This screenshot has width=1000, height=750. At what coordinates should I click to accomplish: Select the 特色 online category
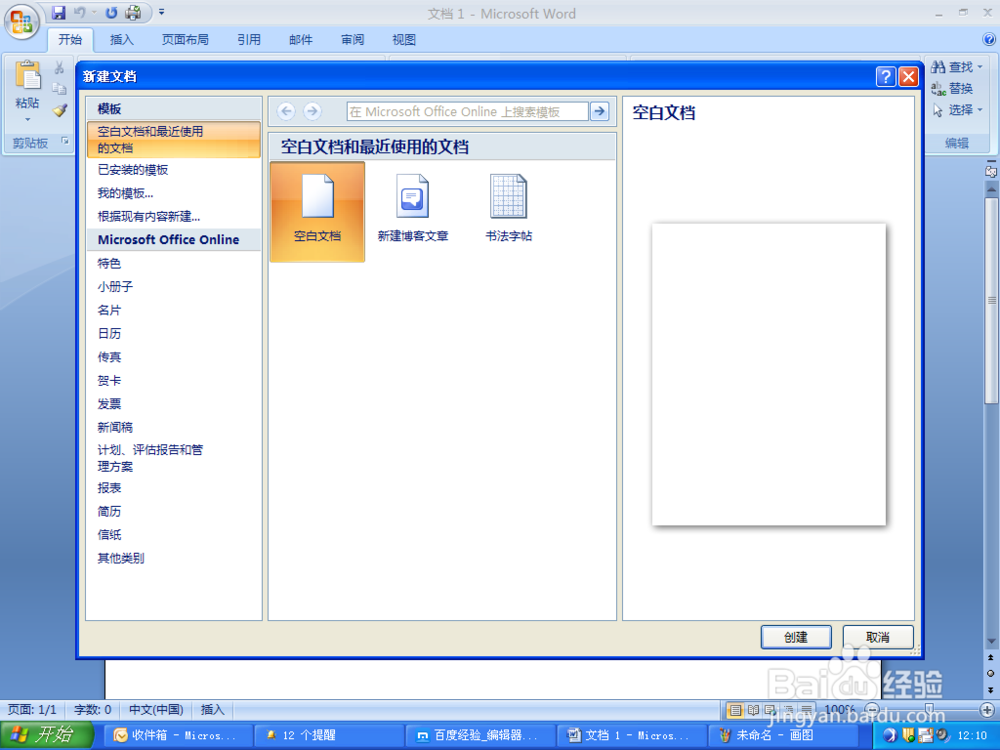[x=109, y=263]
